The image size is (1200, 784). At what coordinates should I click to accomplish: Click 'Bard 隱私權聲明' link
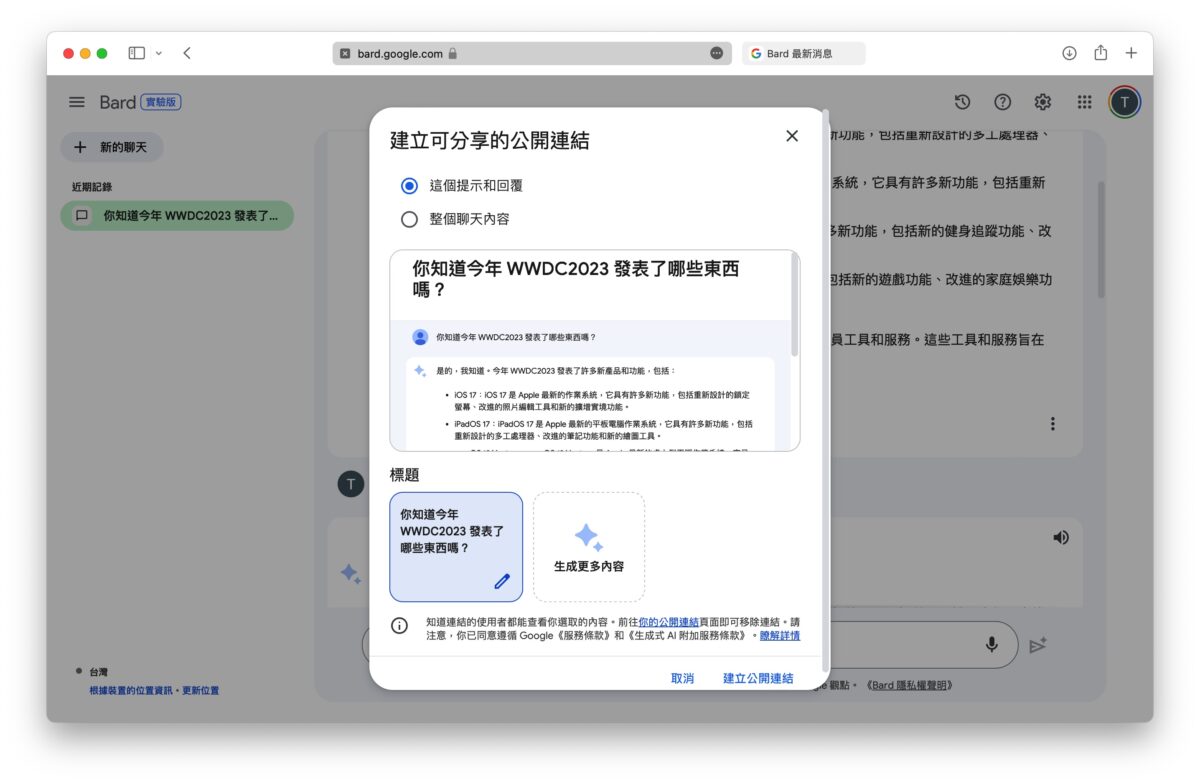[910, 685]
